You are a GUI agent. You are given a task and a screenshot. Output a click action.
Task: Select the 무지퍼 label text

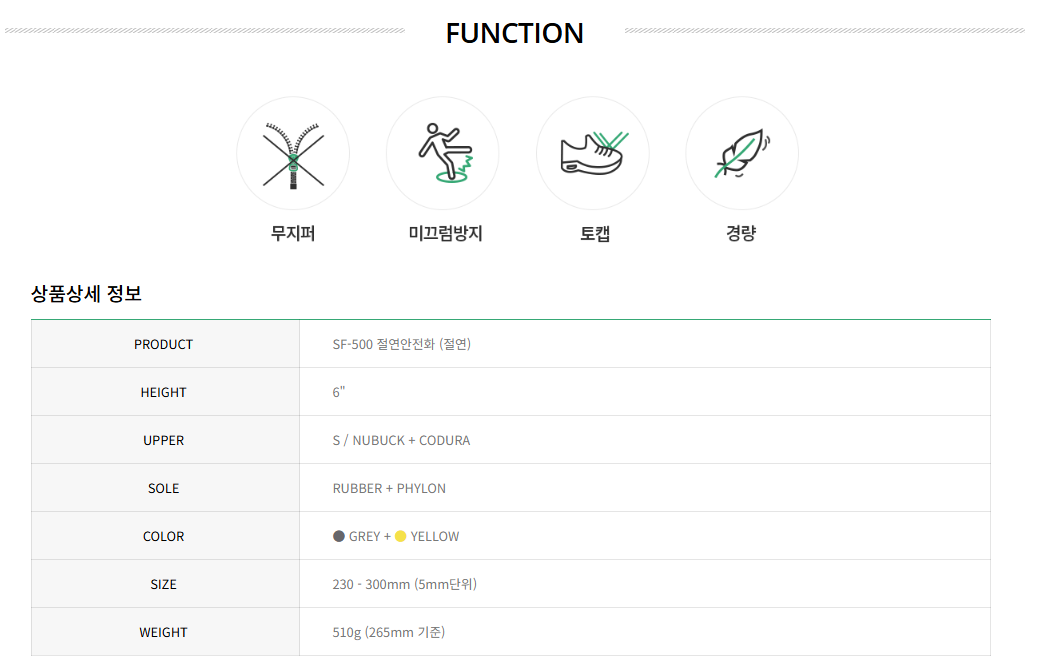point(293,234)
